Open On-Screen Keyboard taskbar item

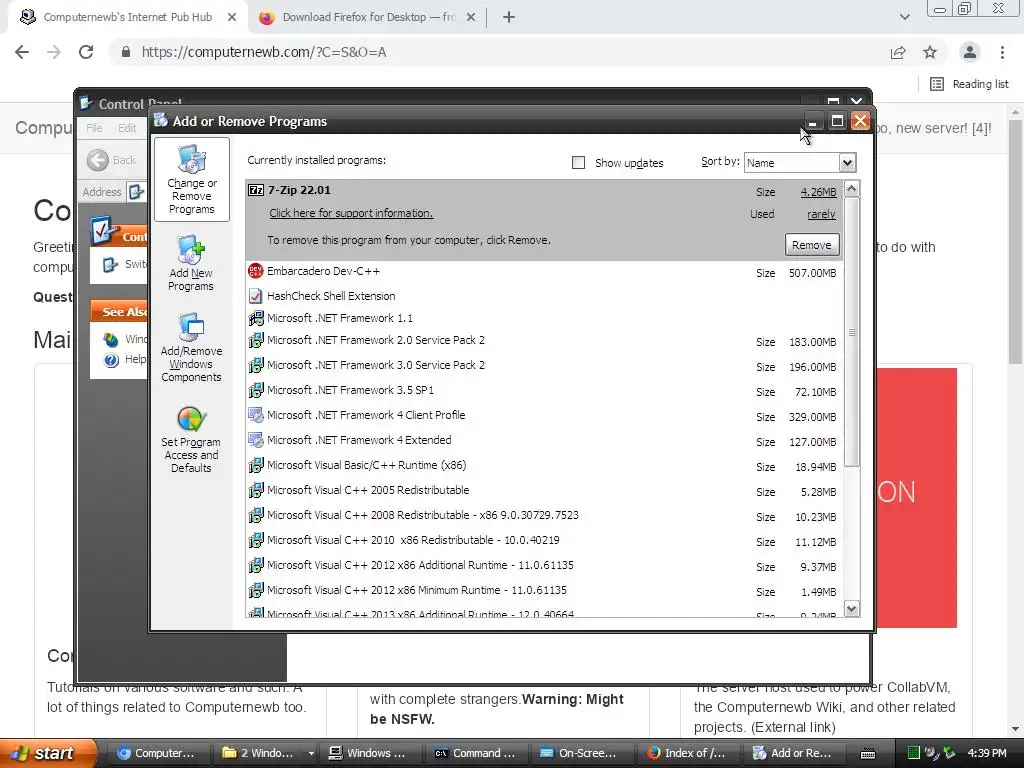[580, 753]
